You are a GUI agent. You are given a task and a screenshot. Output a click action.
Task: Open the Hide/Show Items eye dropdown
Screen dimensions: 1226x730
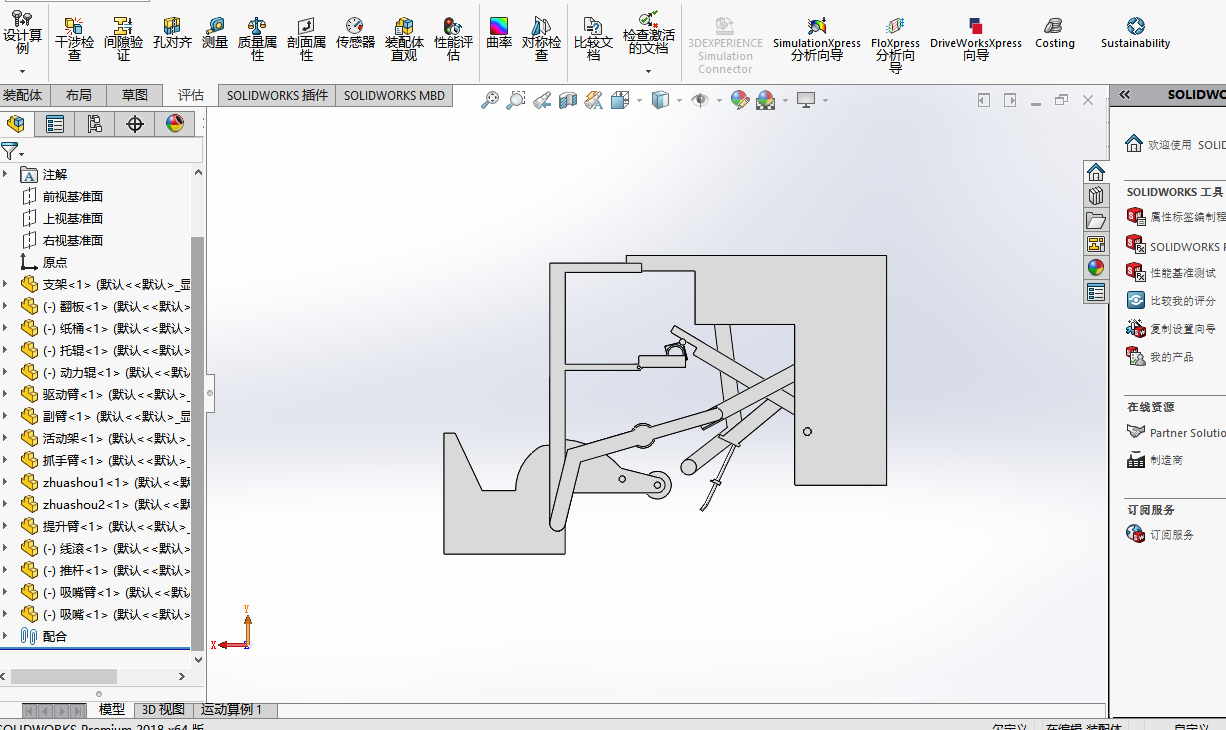tap(719, 100)
